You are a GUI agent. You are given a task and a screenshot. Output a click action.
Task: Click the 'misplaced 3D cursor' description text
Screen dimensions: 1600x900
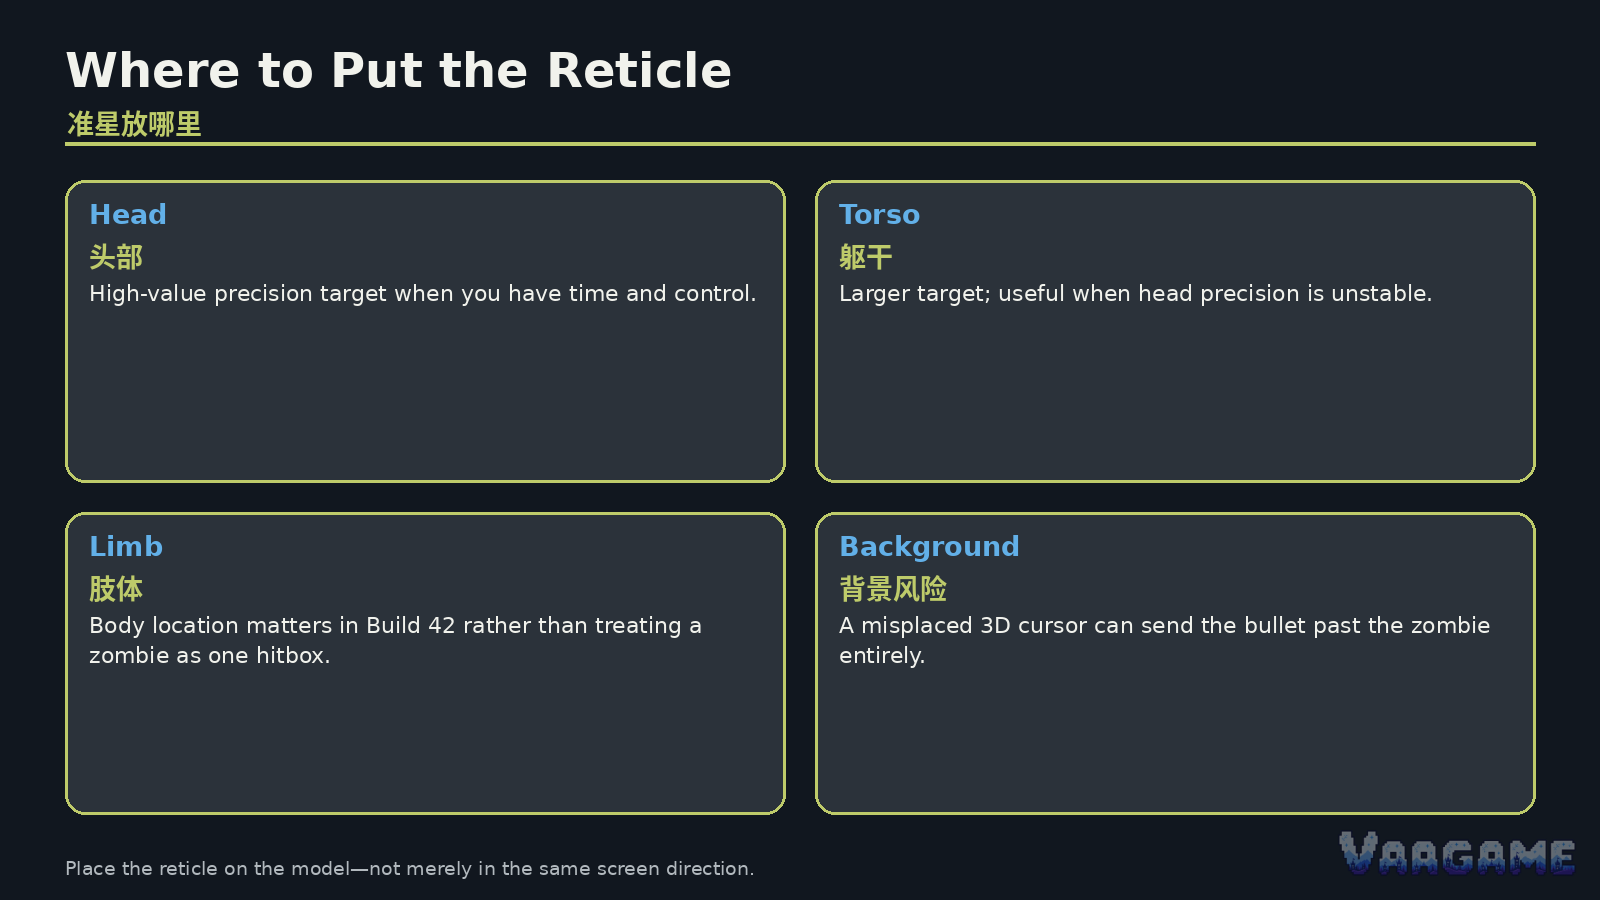[x=1164, y=640]
